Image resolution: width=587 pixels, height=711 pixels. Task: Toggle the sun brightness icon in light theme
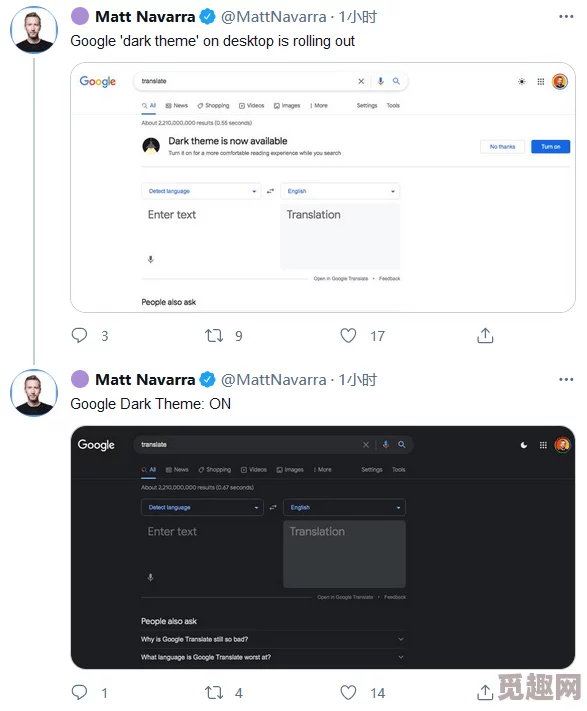(522, 82)
